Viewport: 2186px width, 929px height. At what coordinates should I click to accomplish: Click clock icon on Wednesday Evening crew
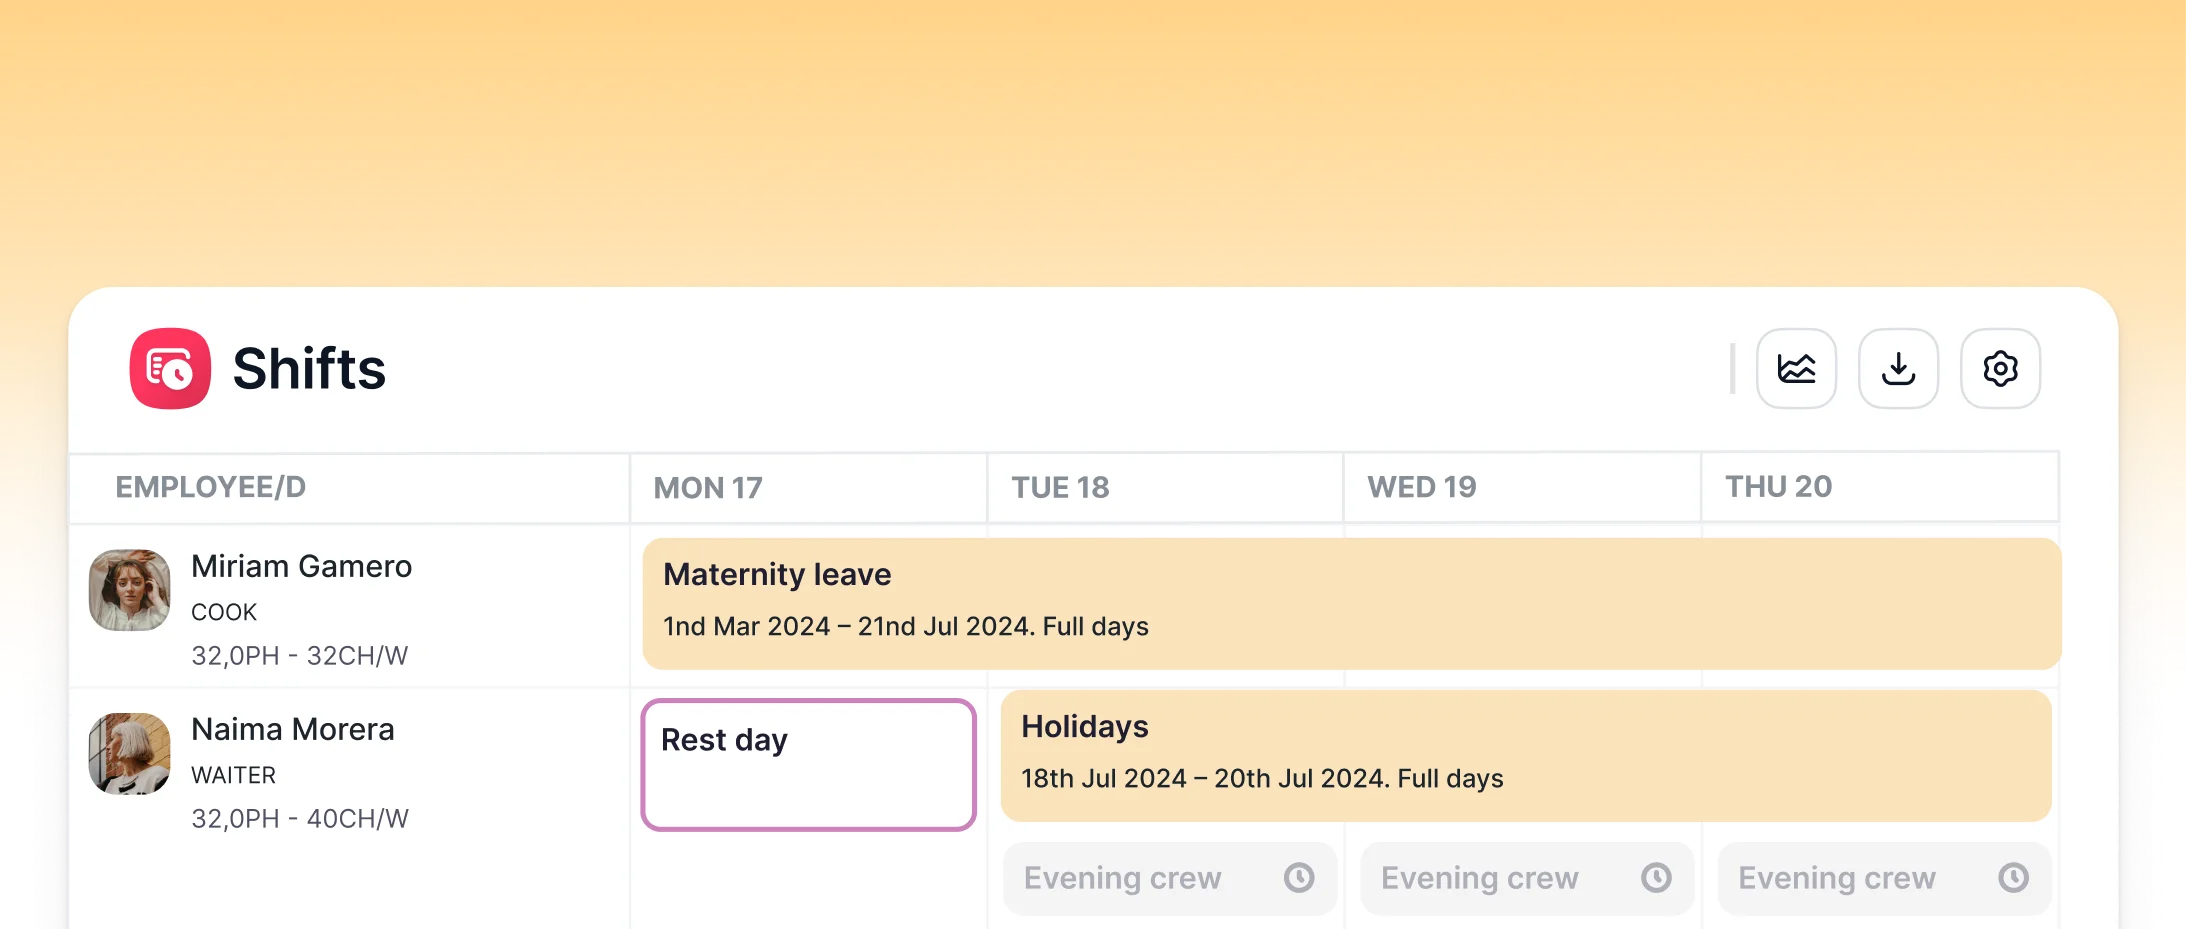[x=1656, y=878]
